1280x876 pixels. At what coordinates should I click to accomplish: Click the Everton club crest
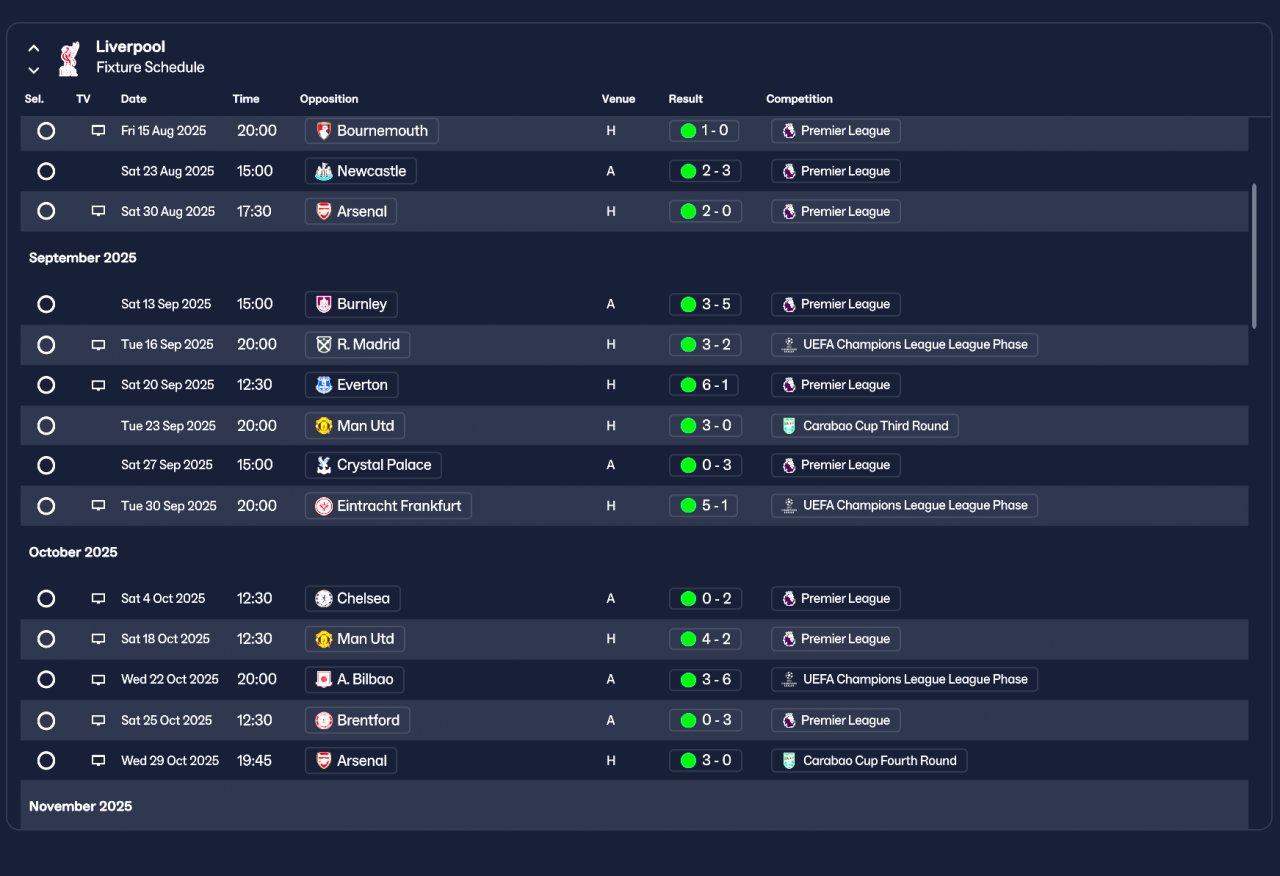pos(323,385)
